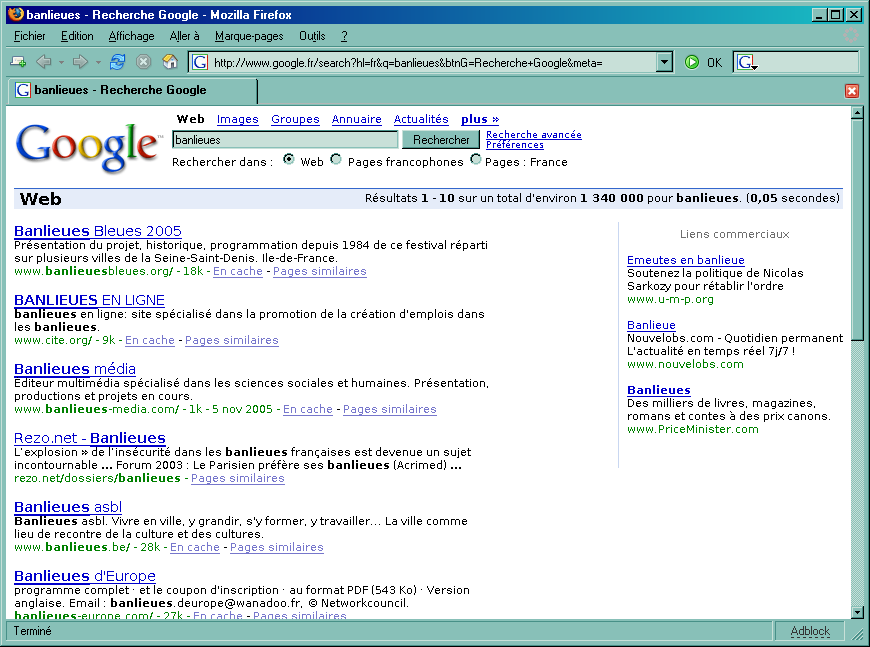Viewport: 870px width, 647px height.
Task: Click the Stop loading icon
Action: click(144, 62)
